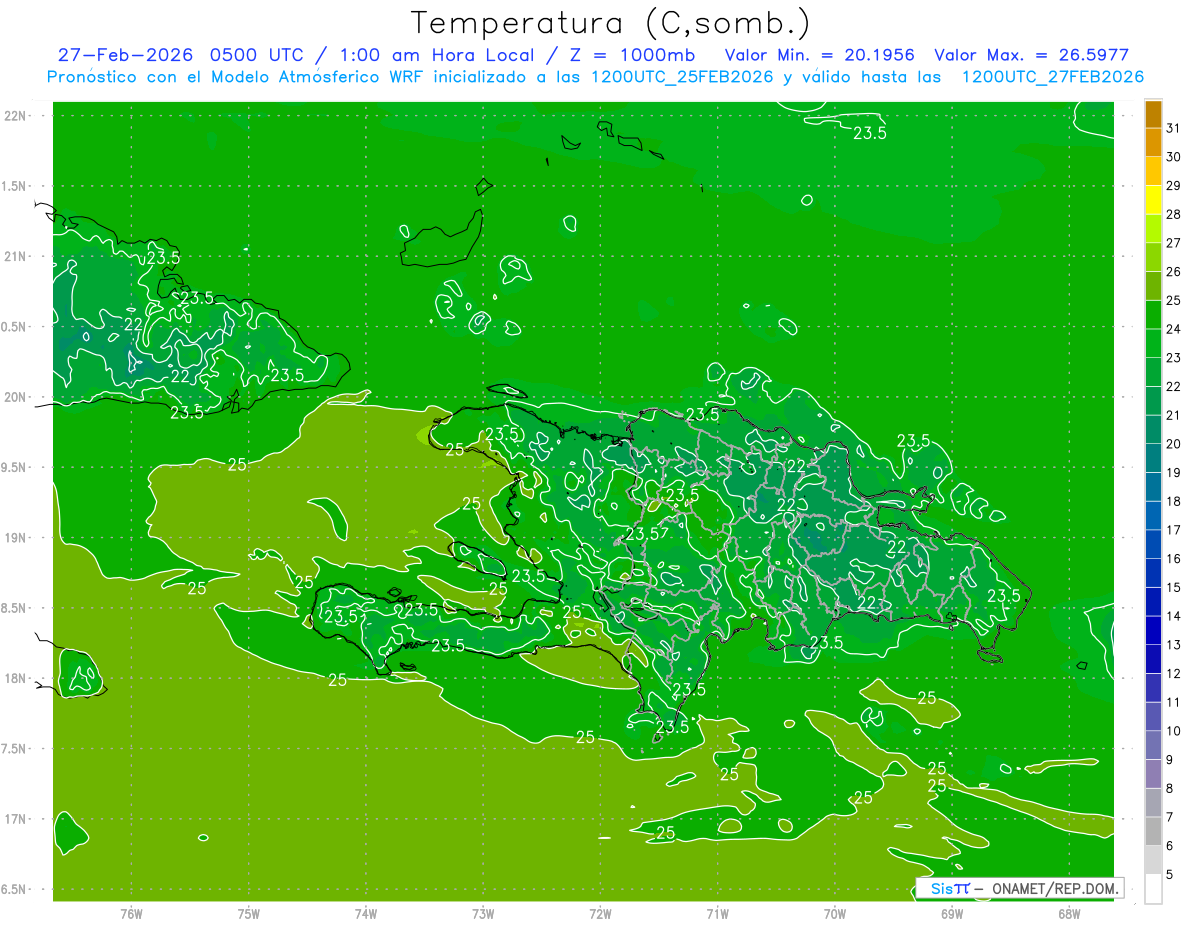Click the 76W longitude axis label

click(131, 914)
